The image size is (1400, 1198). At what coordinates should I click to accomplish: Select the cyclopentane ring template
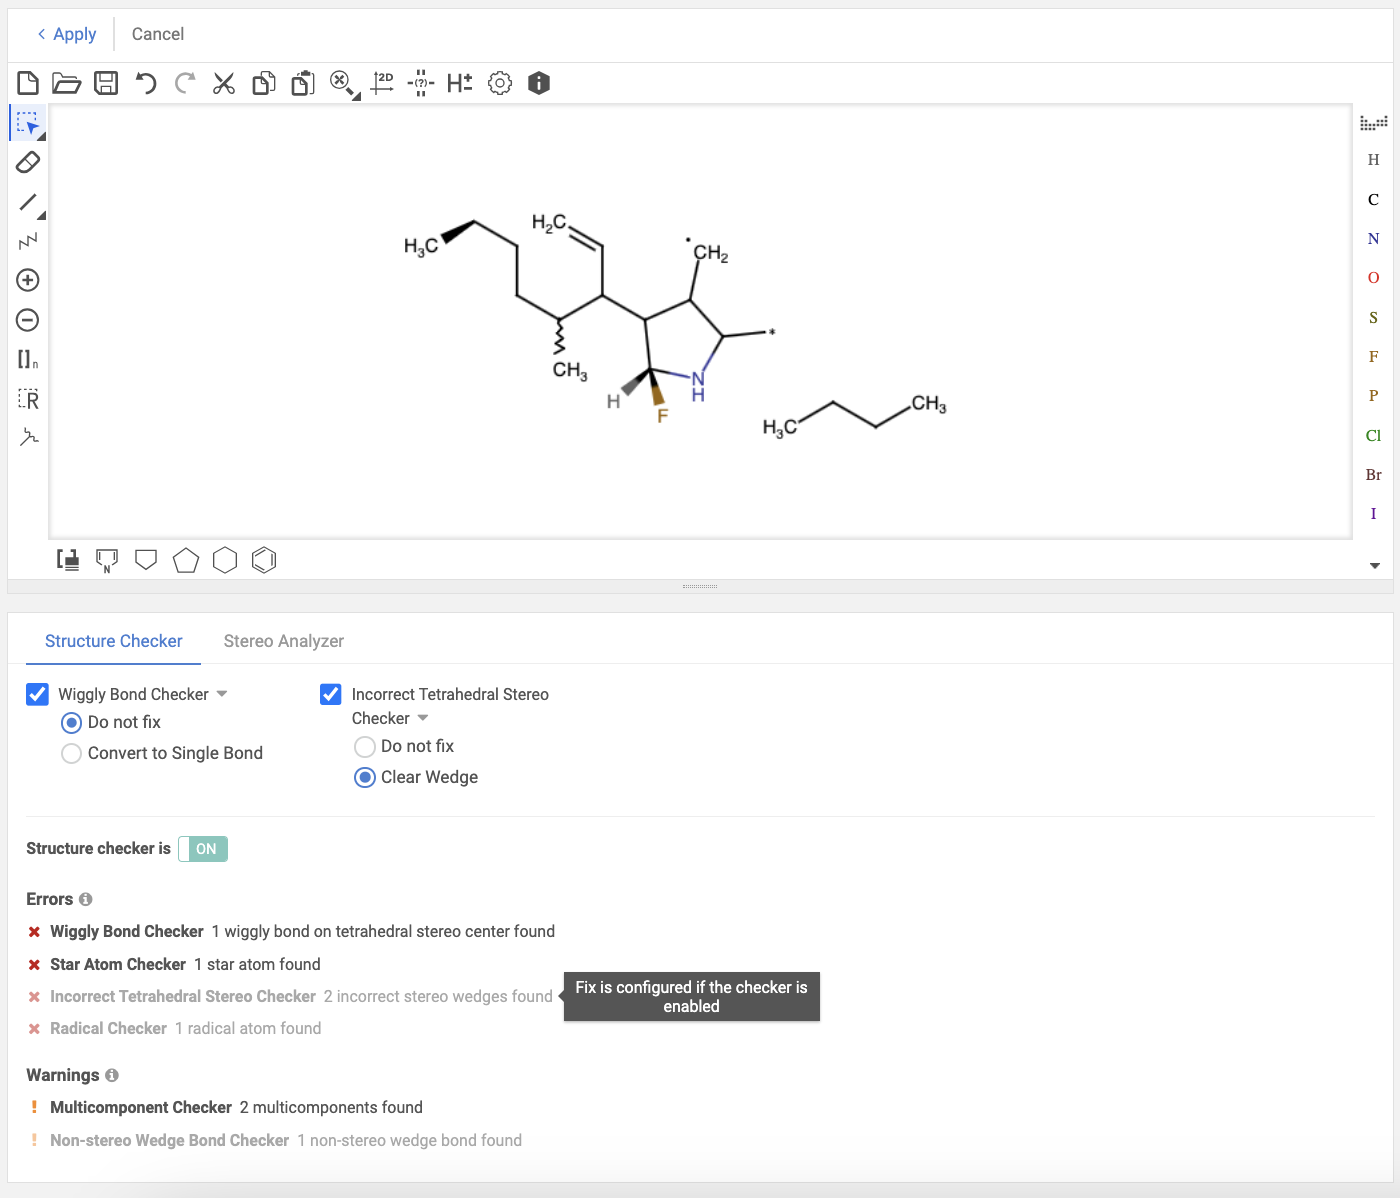[x=185, y=560]
